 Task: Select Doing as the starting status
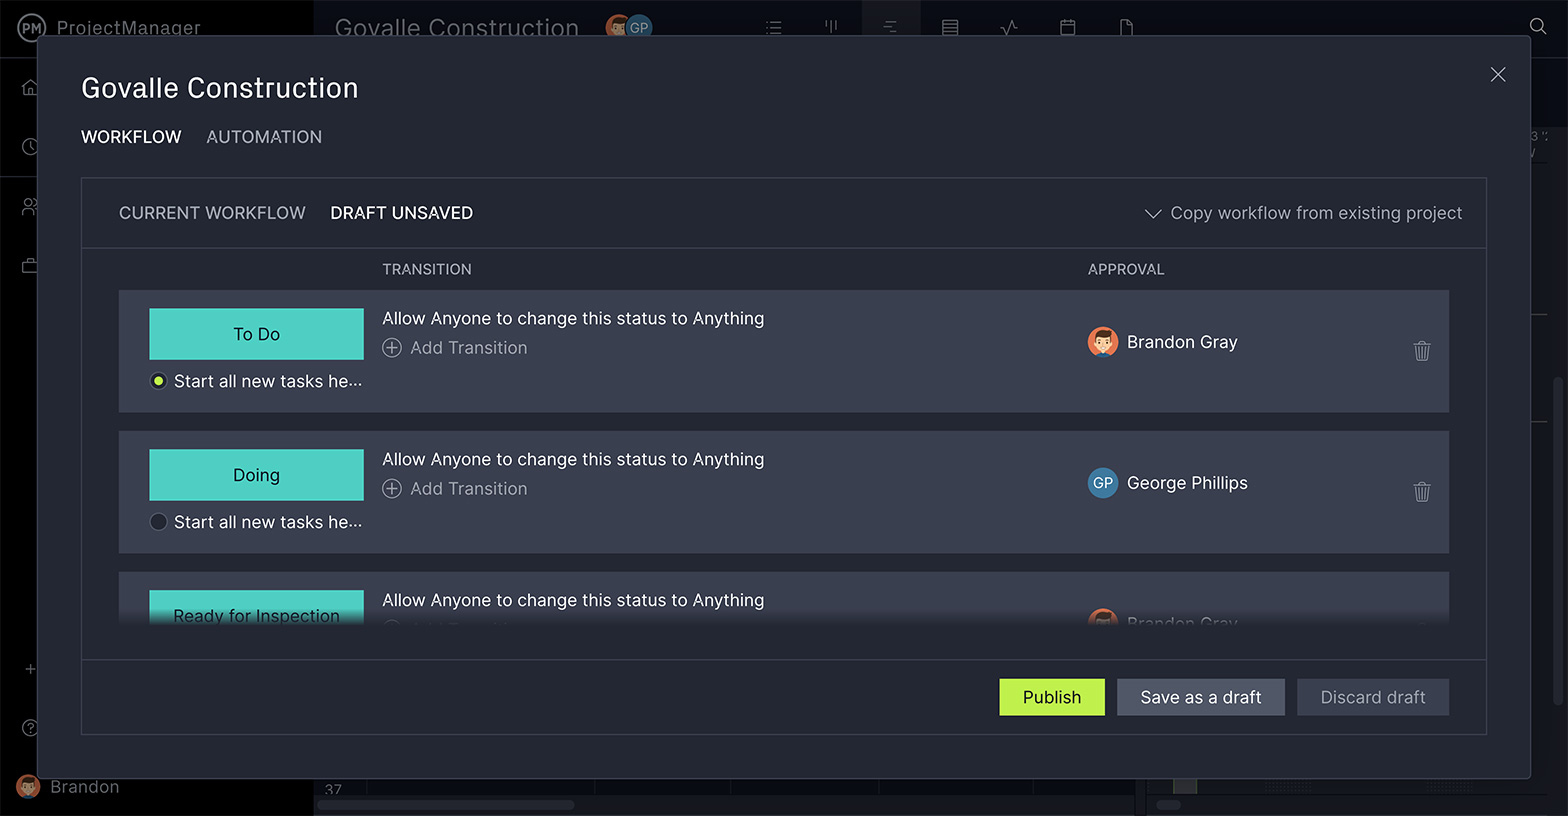158,522
